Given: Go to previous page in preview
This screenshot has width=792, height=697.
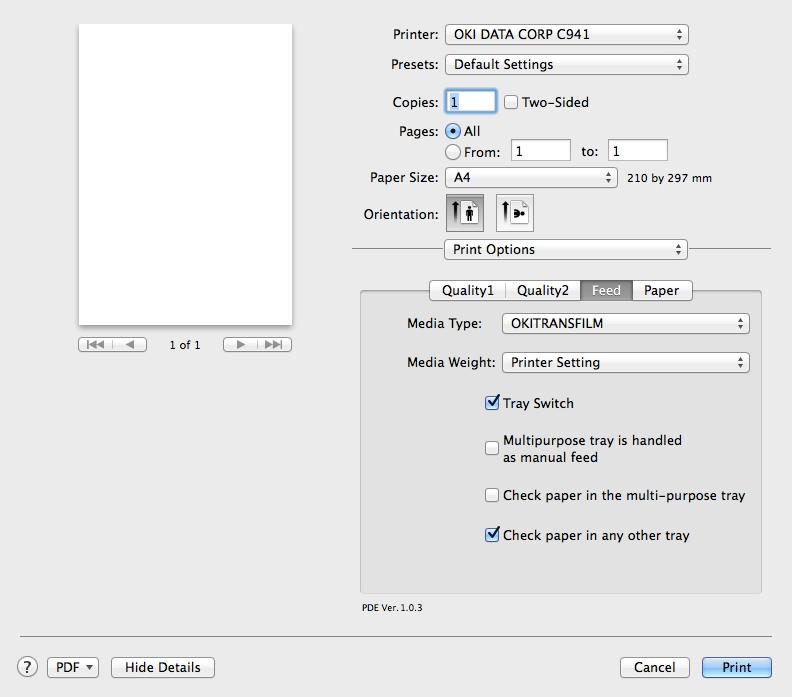Looking at the screenshot, I should tap(130, 344).
